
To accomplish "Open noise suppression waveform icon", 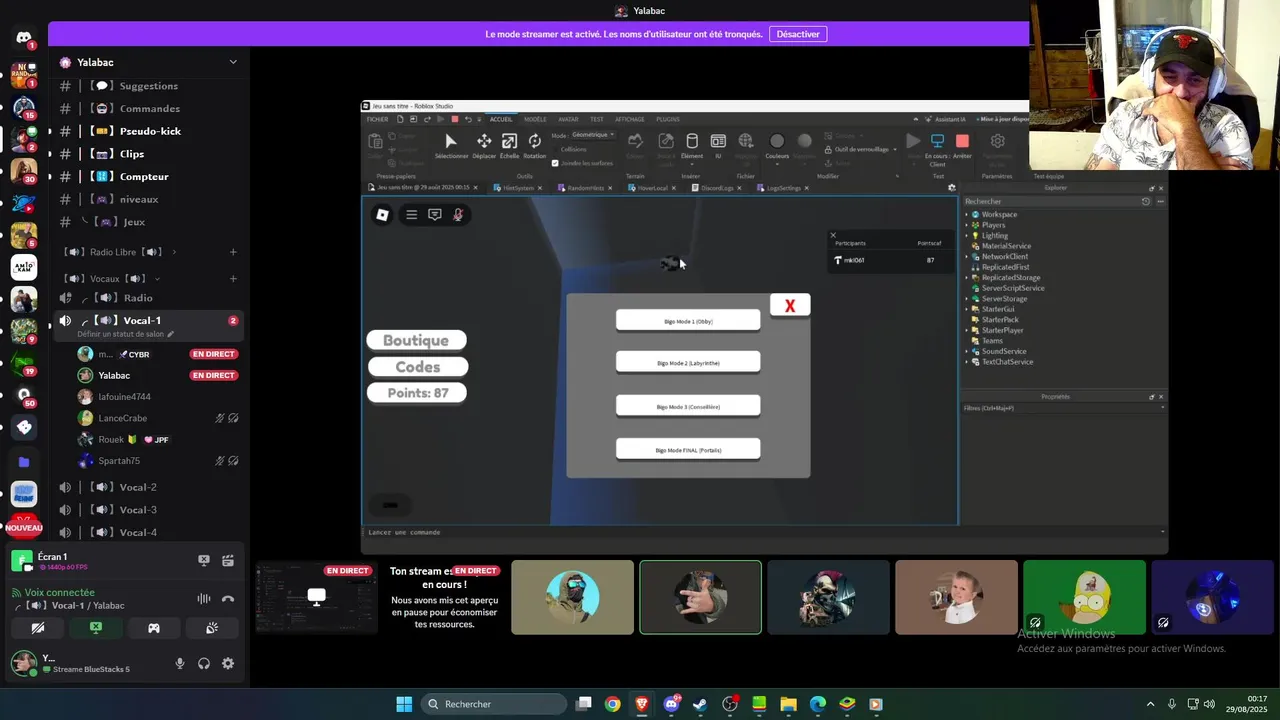I will click(x=204, y=599).
